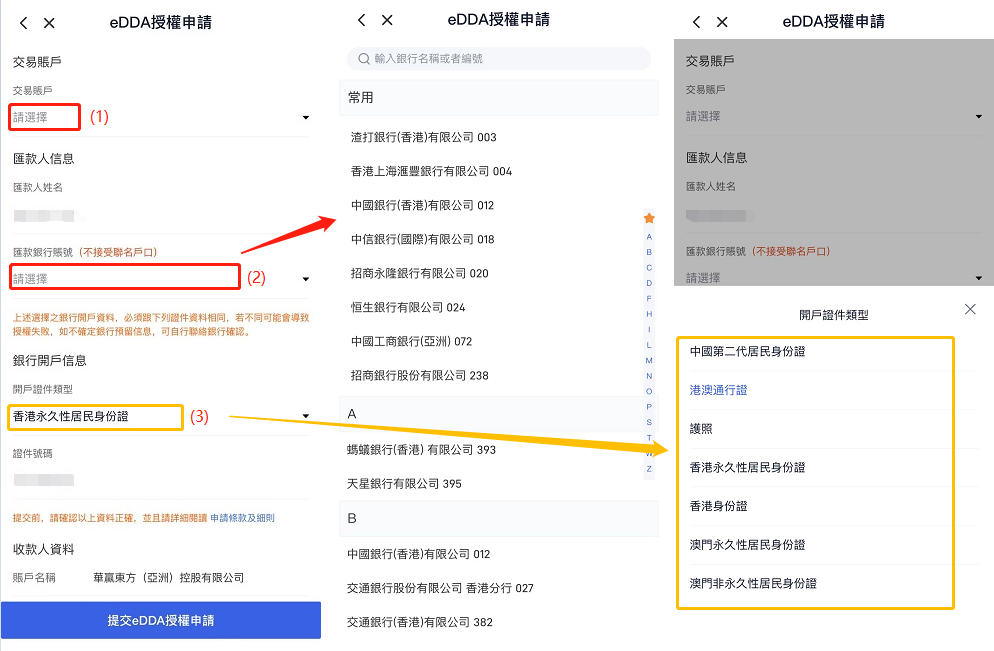The height and width of the screenshot is (651, 994).
Task: Jump to letter O in the alphabet index
Action: (649, 391)
